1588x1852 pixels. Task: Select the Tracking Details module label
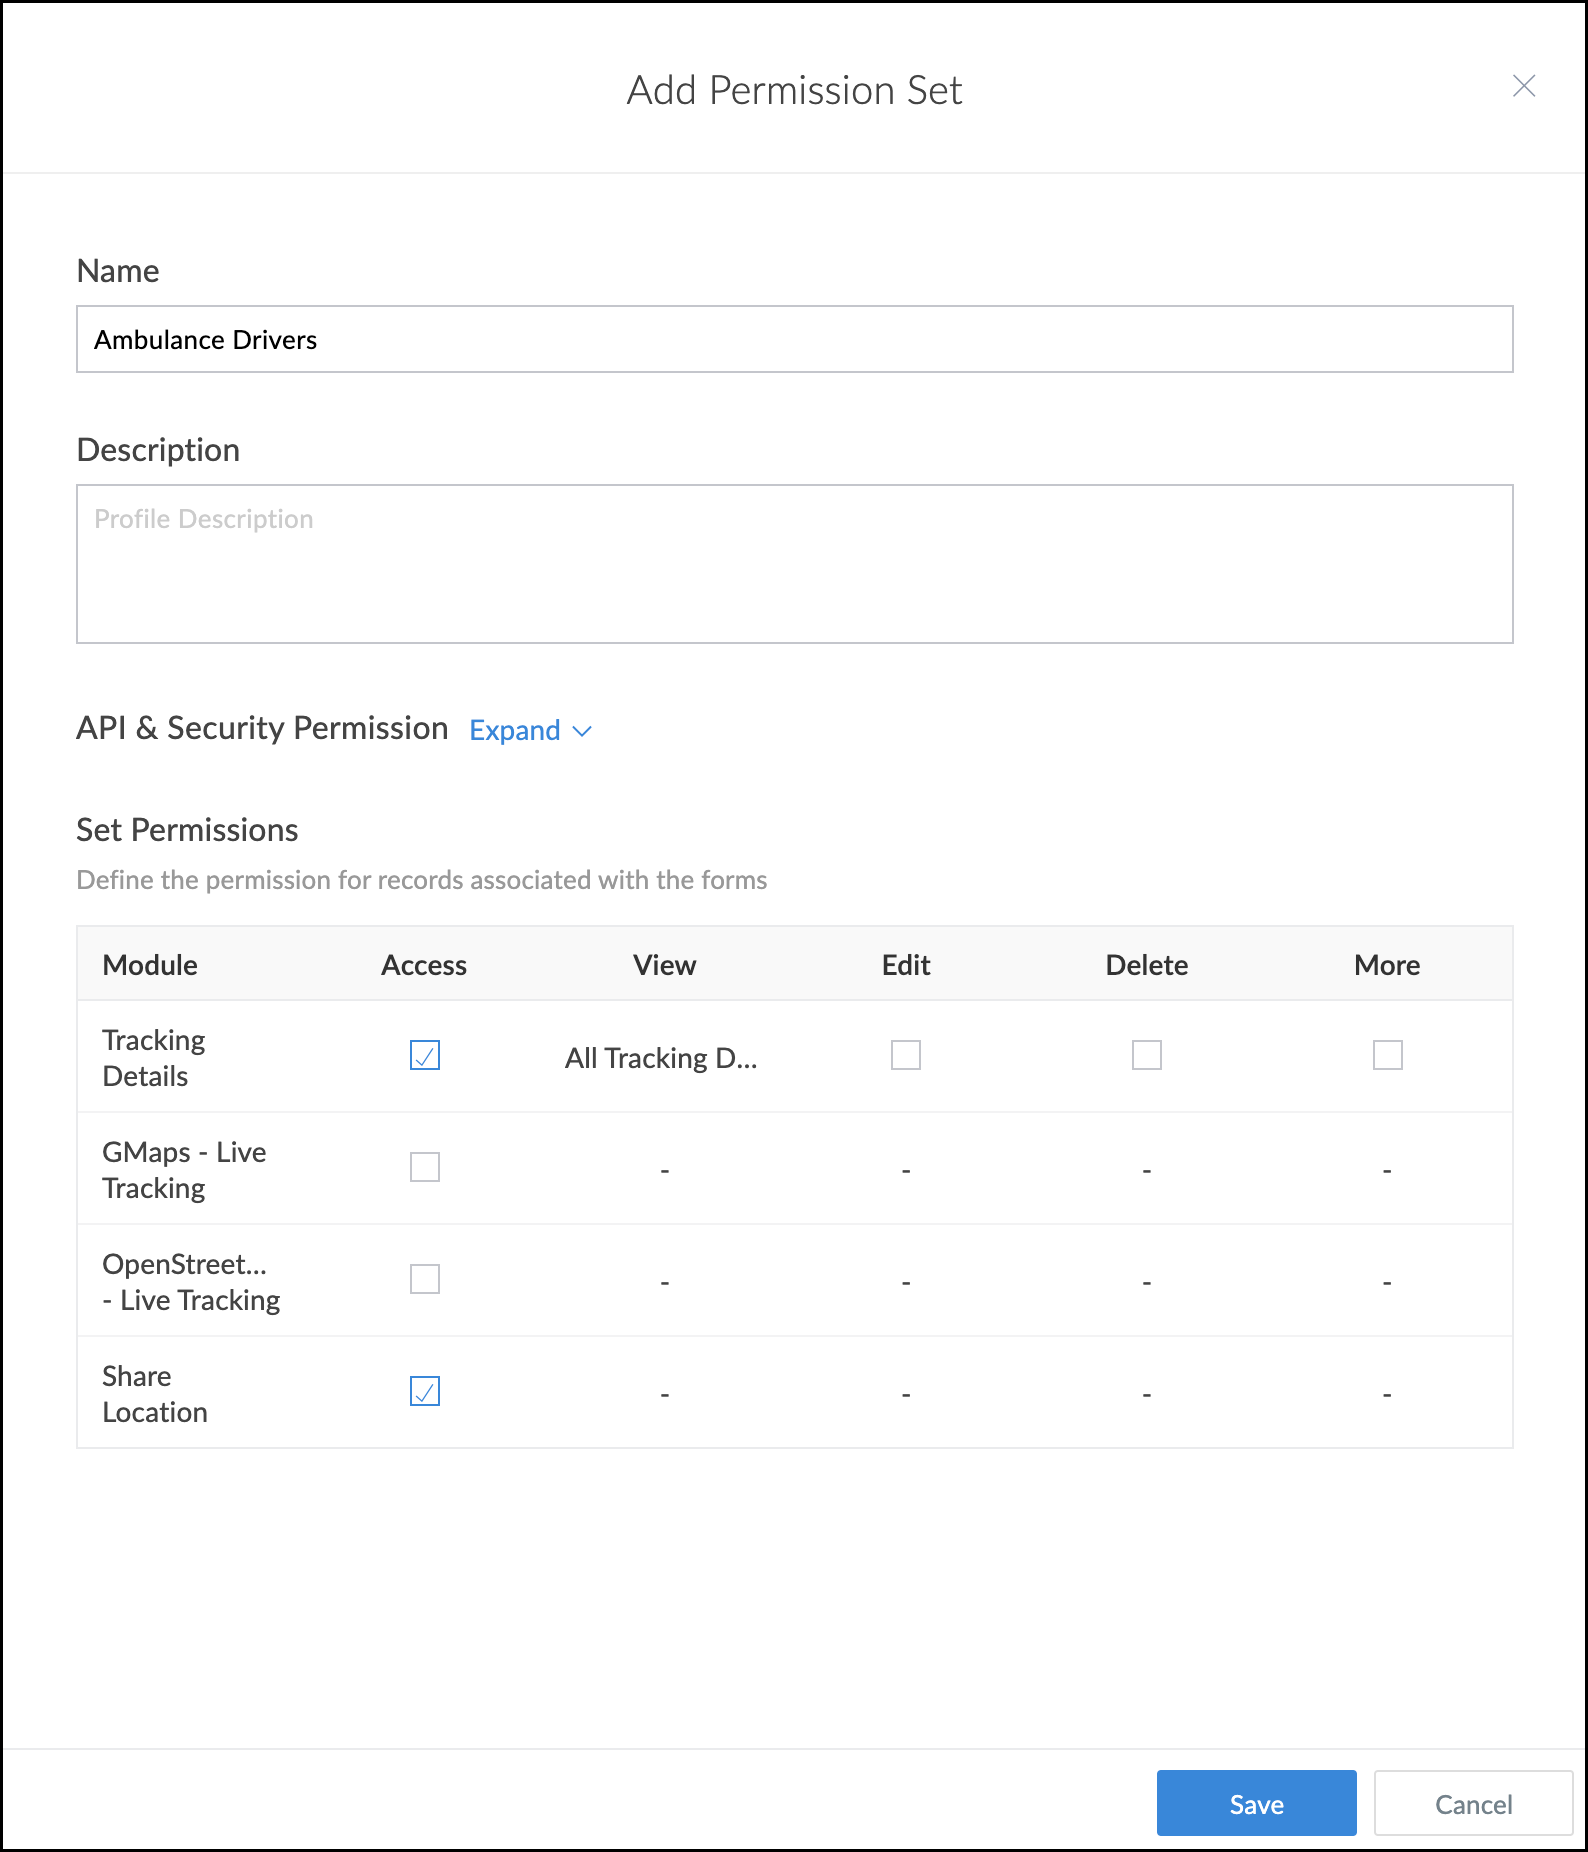click(x=154, y=1058)
